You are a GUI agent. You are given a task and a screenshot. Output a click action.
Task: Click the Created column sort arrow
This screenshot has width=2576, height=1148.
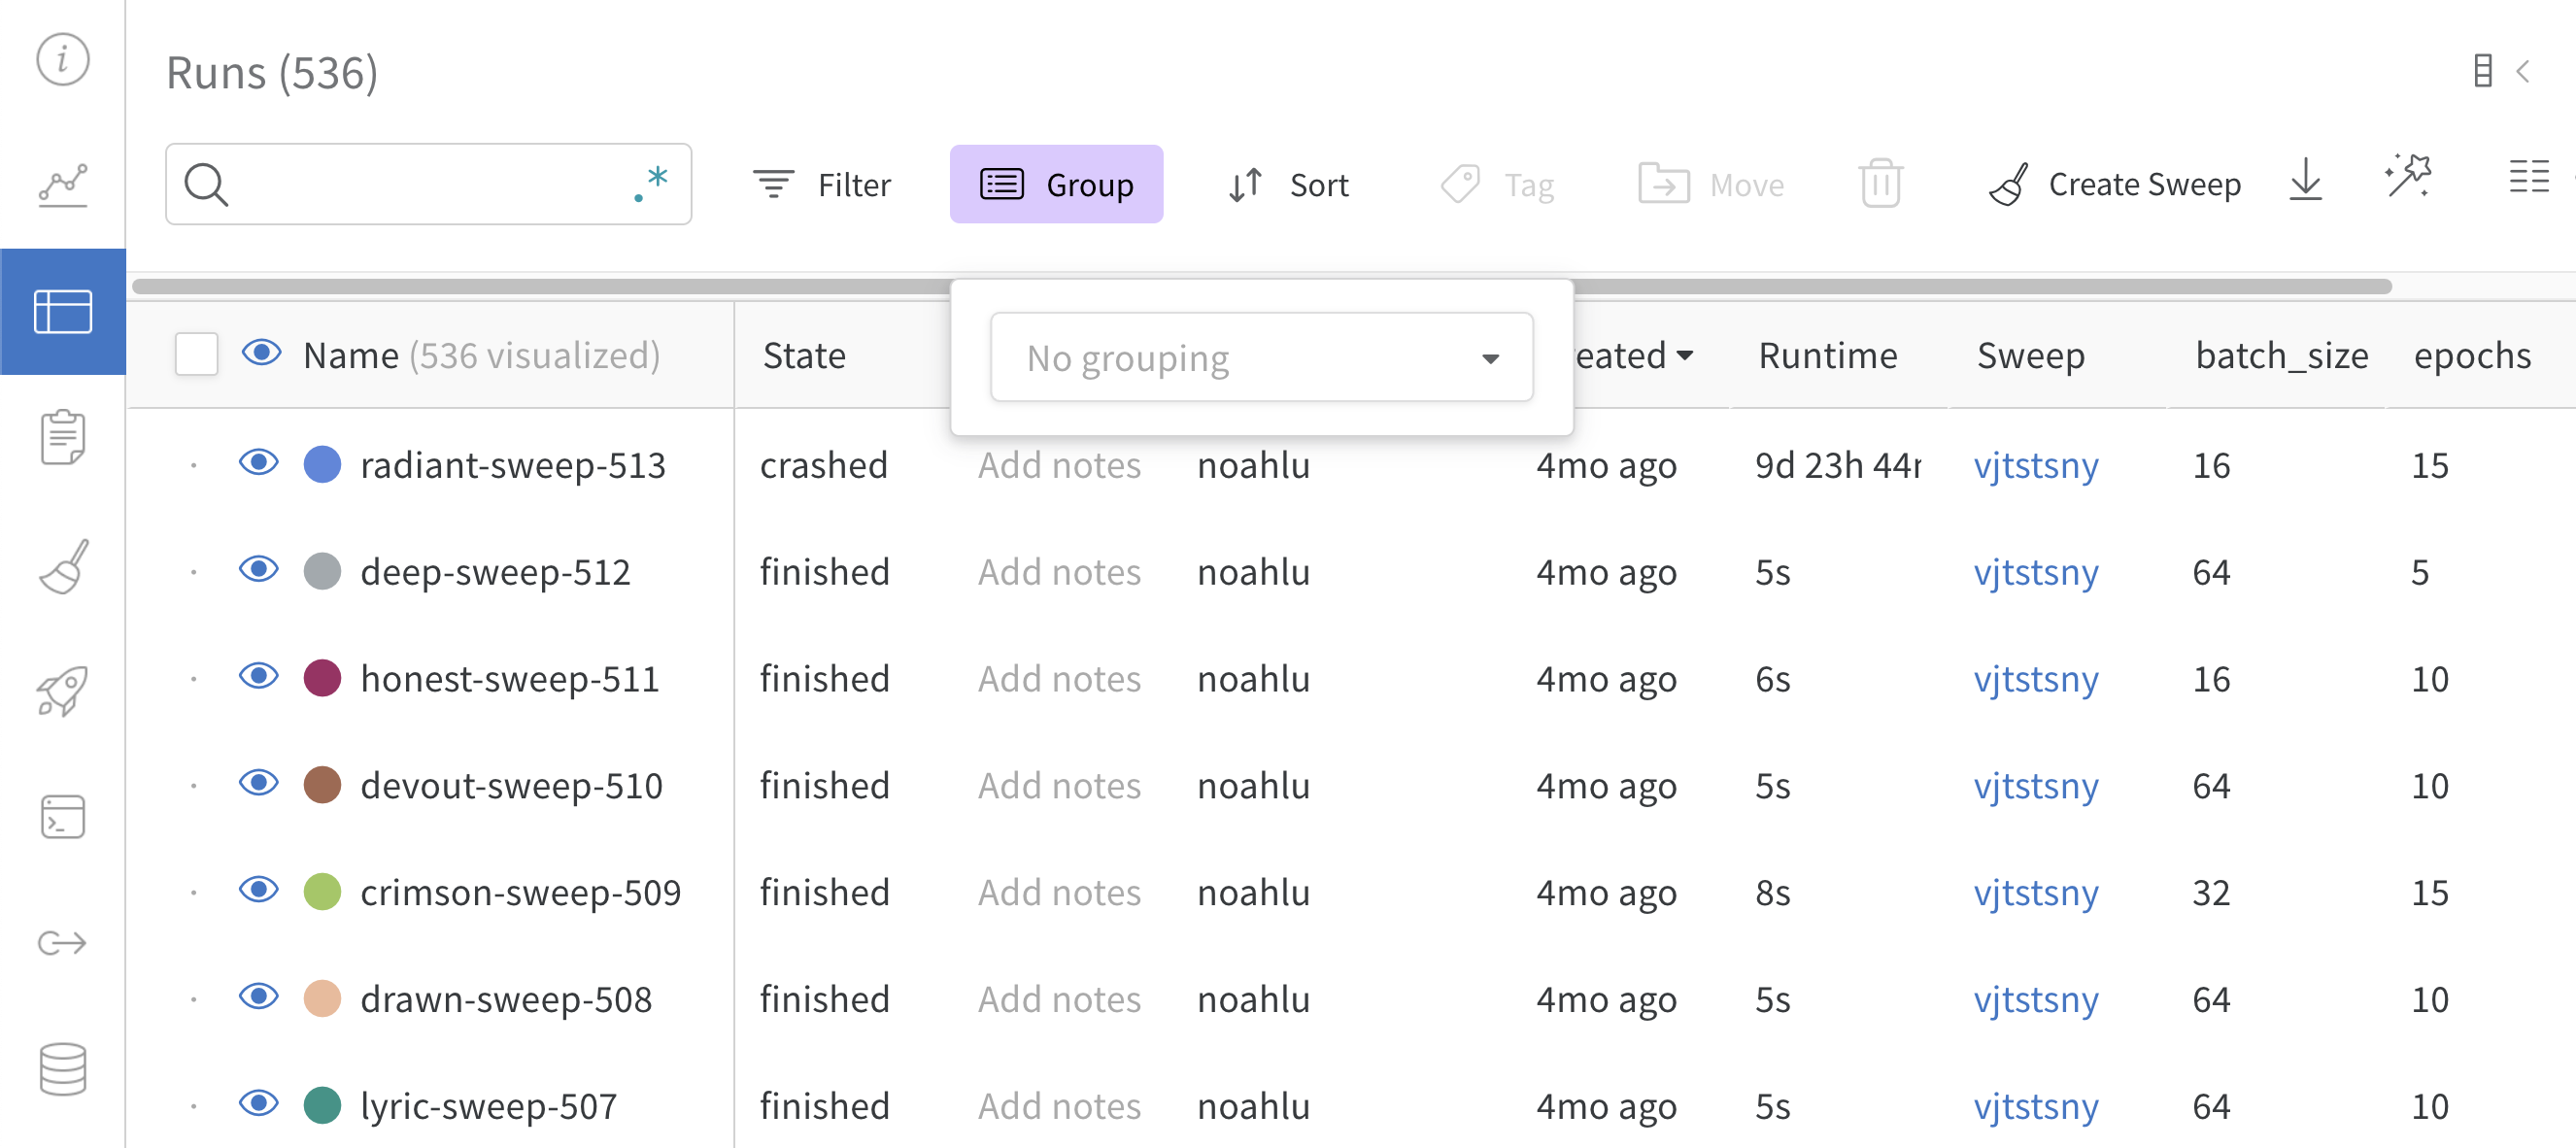tap(1686, 355)
